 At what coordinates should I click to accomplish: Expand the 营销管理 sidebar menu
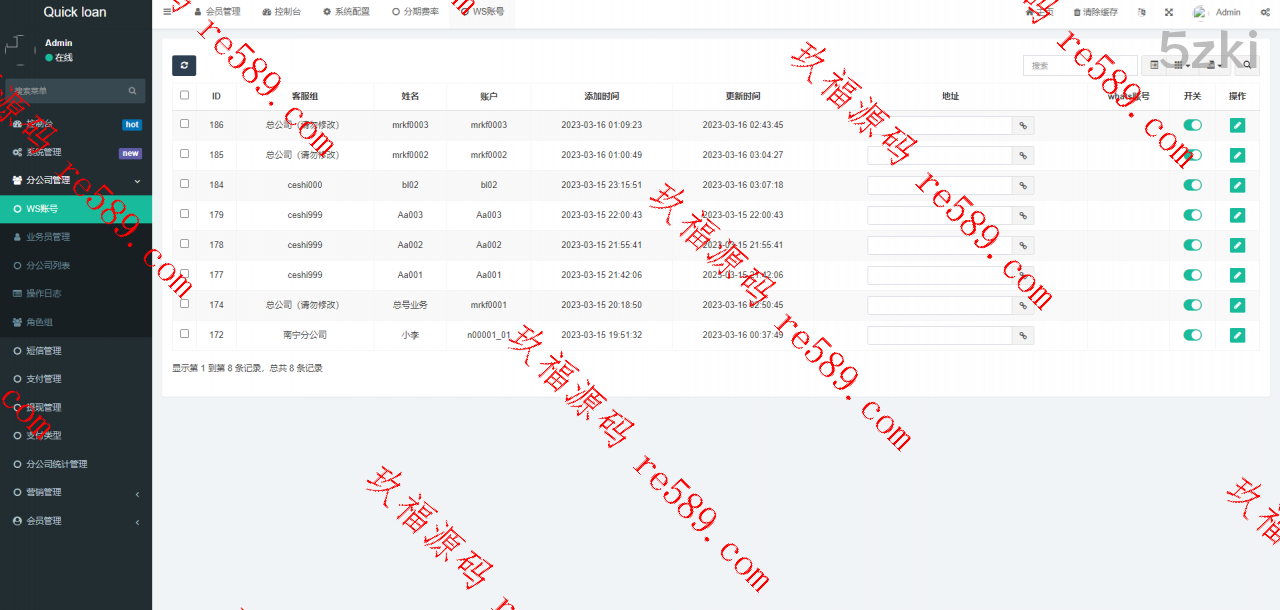(76, 492)
